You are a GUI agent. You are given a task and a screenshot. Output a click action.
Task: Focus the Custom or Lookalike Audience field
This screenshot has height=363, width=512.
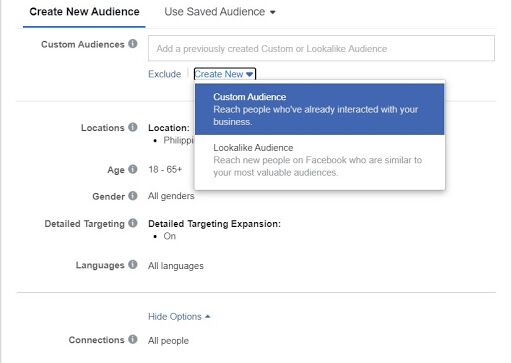click(x=321, y=49)
